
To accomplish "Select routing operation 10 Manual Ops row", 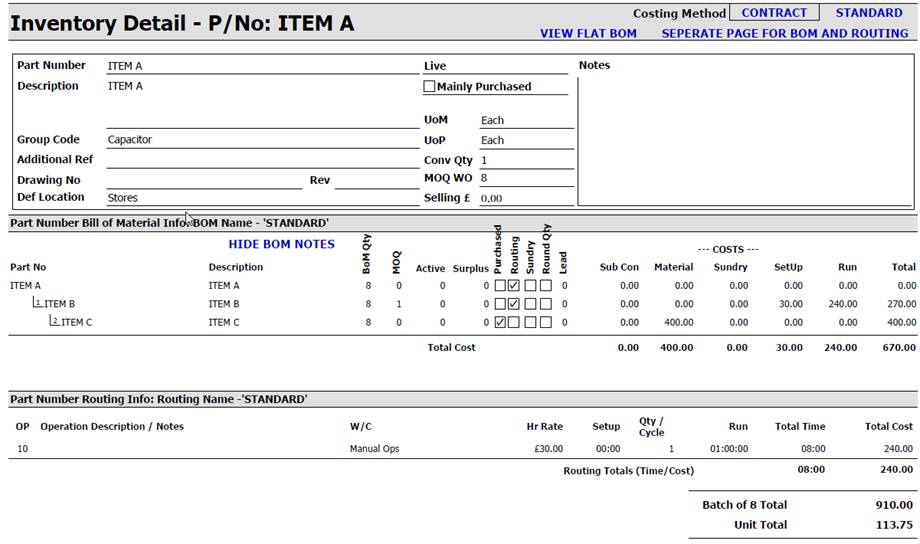I will tap(374, 449).
